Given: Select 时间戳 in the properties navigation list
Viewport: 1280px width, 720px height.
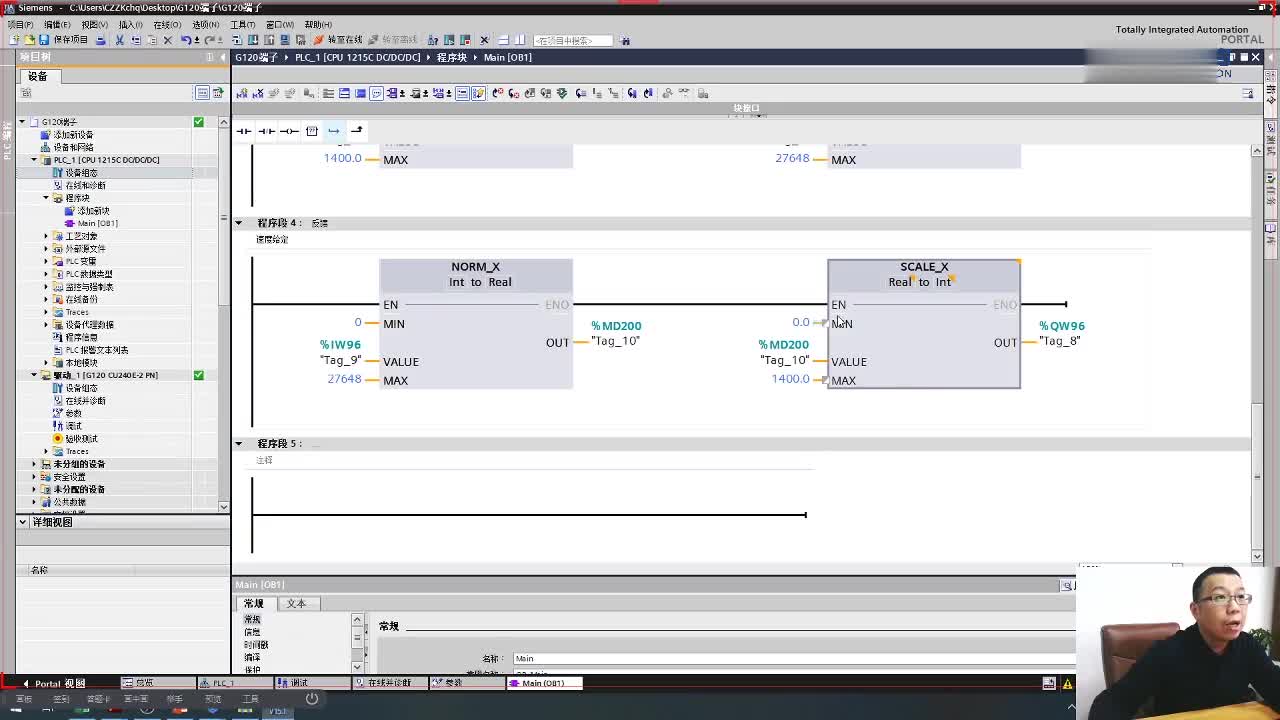Looking at the screenshot, I should tap(256, 645).
